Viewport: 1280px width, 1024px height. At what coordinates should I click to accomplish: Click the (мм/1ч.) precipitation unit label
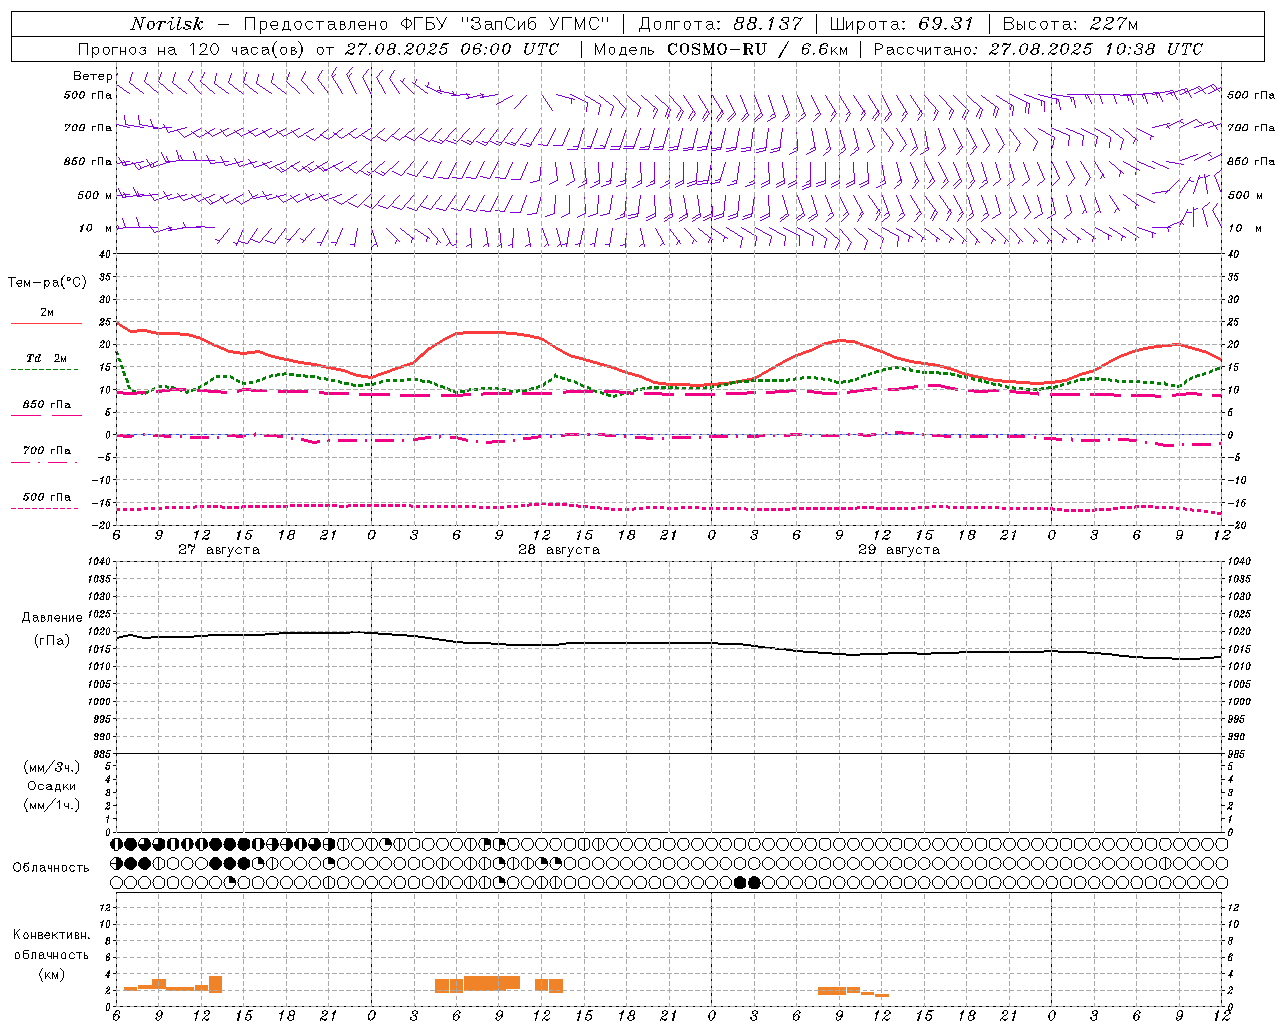(x=52, y=805)
